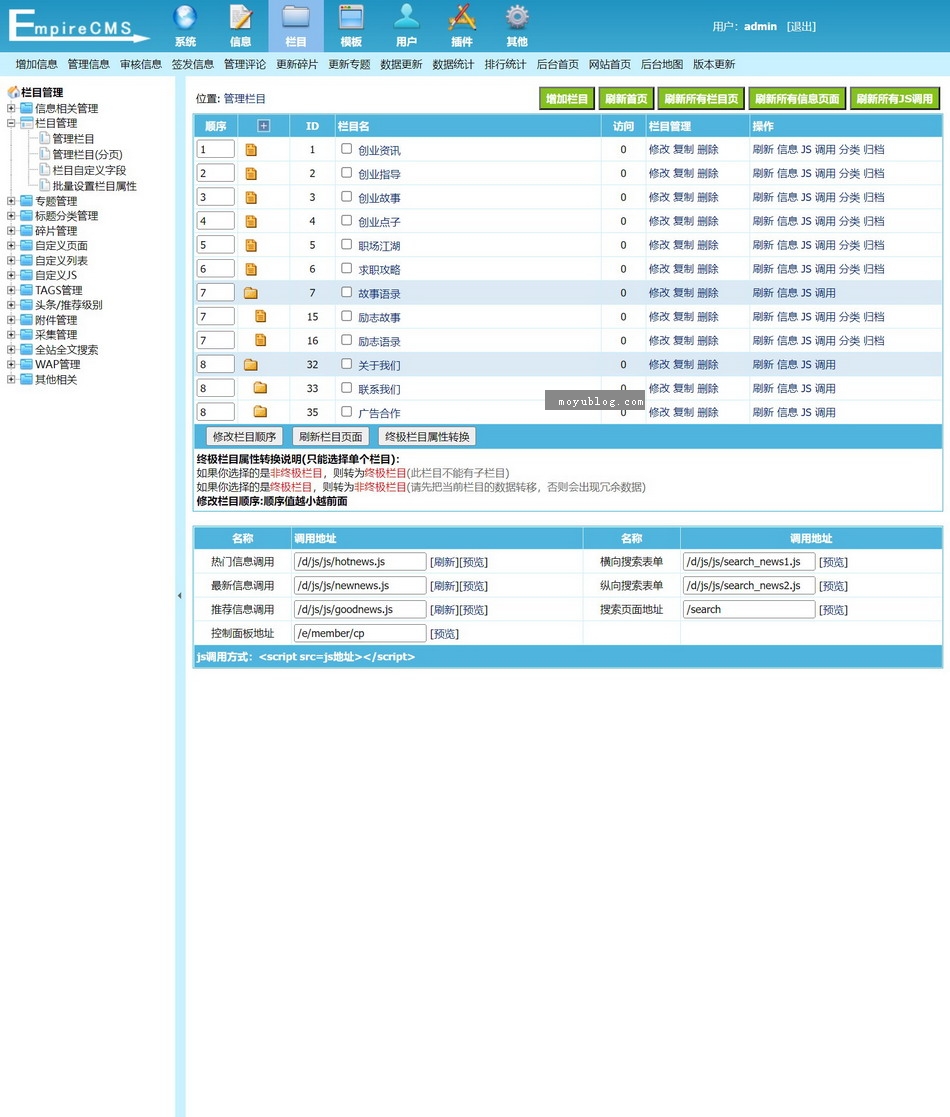This screenshot has width=950, height=1117.
Task: Check the box for 创业点子
Action: click(347, 220)
